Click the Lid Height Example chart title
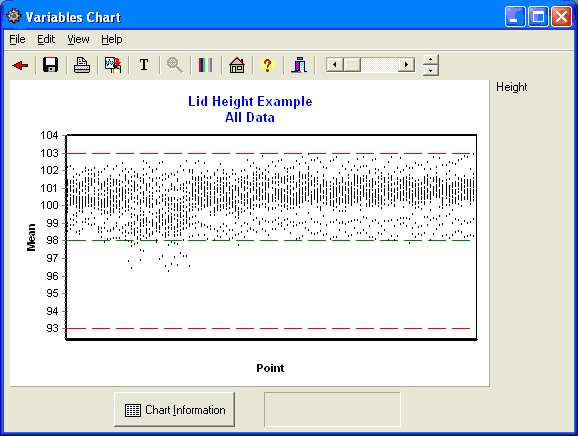578x436 pixels. [x=250, y=101]
